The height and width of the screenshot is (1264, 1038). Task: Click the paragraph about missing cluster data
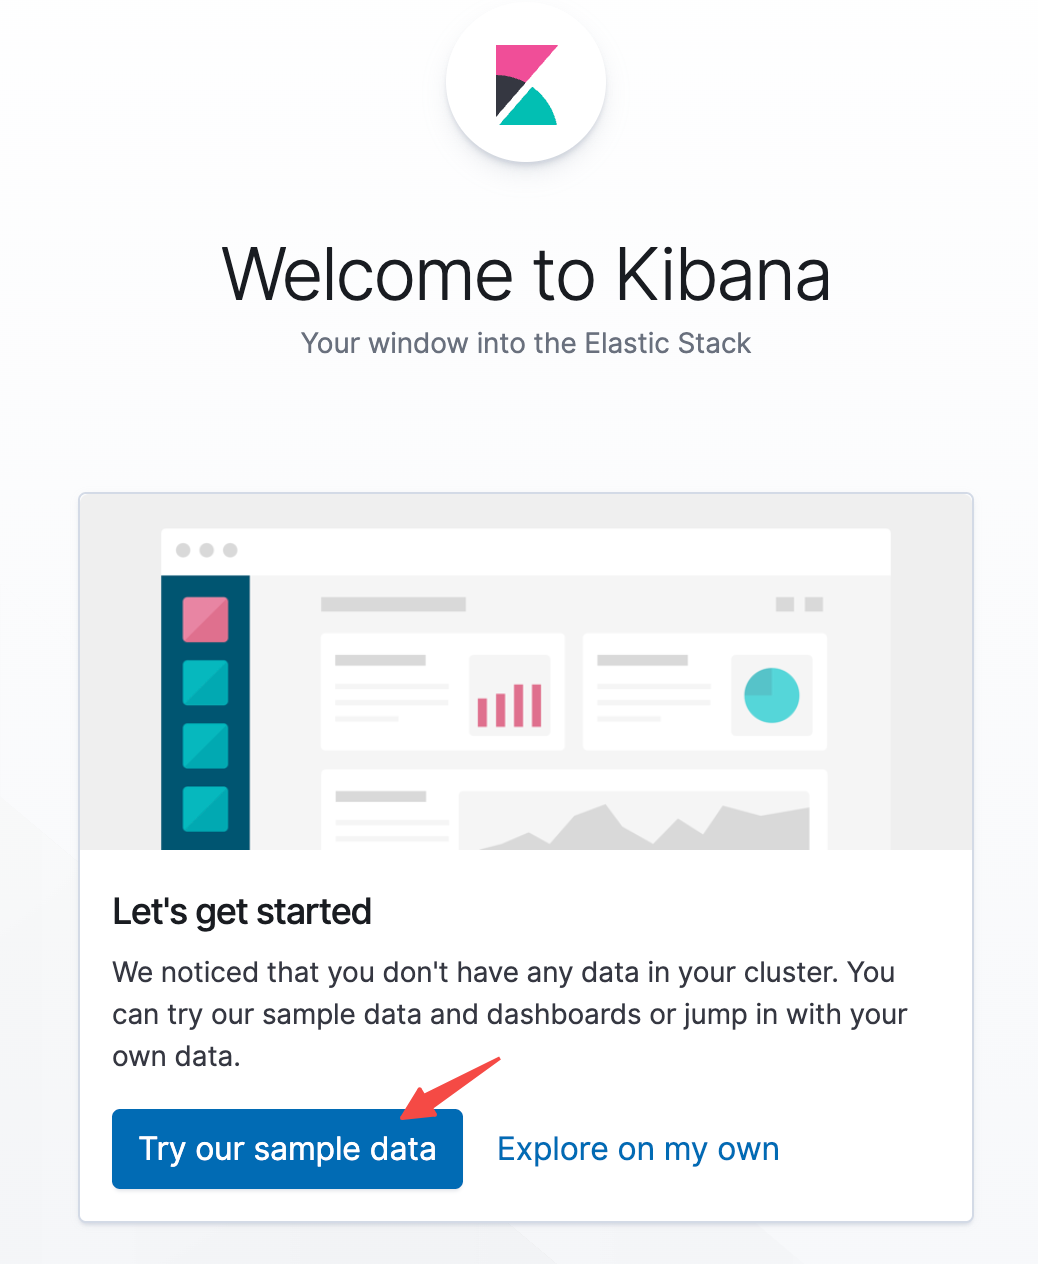click(510, 1014)
